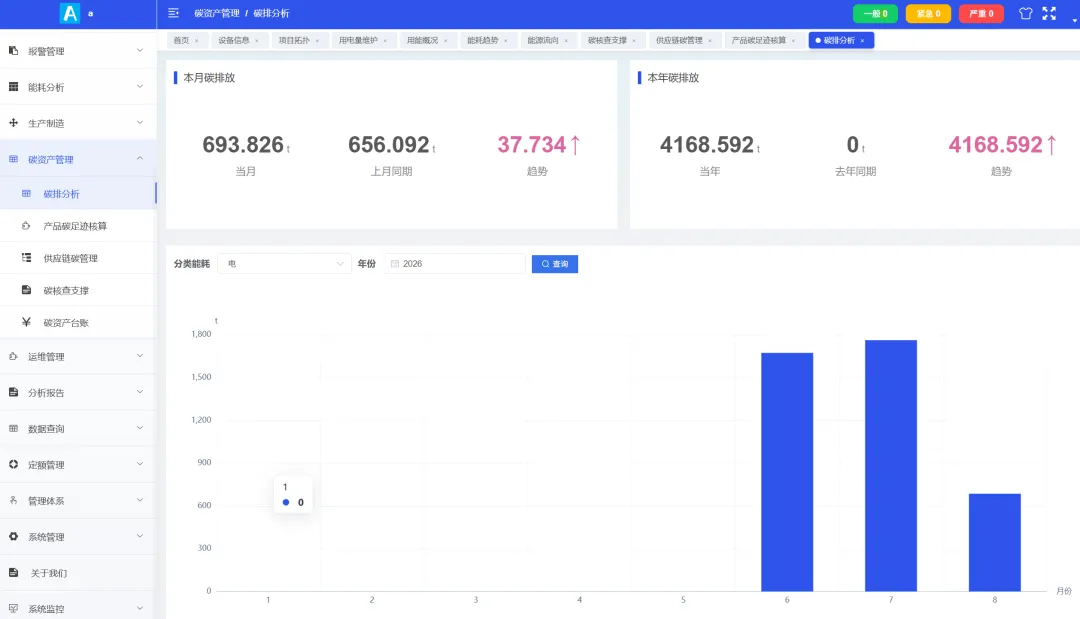Click the 系统管理 gear icon
Image resolution: width=1080 pixels, height=619 pixels.
(x=13, y=536)
